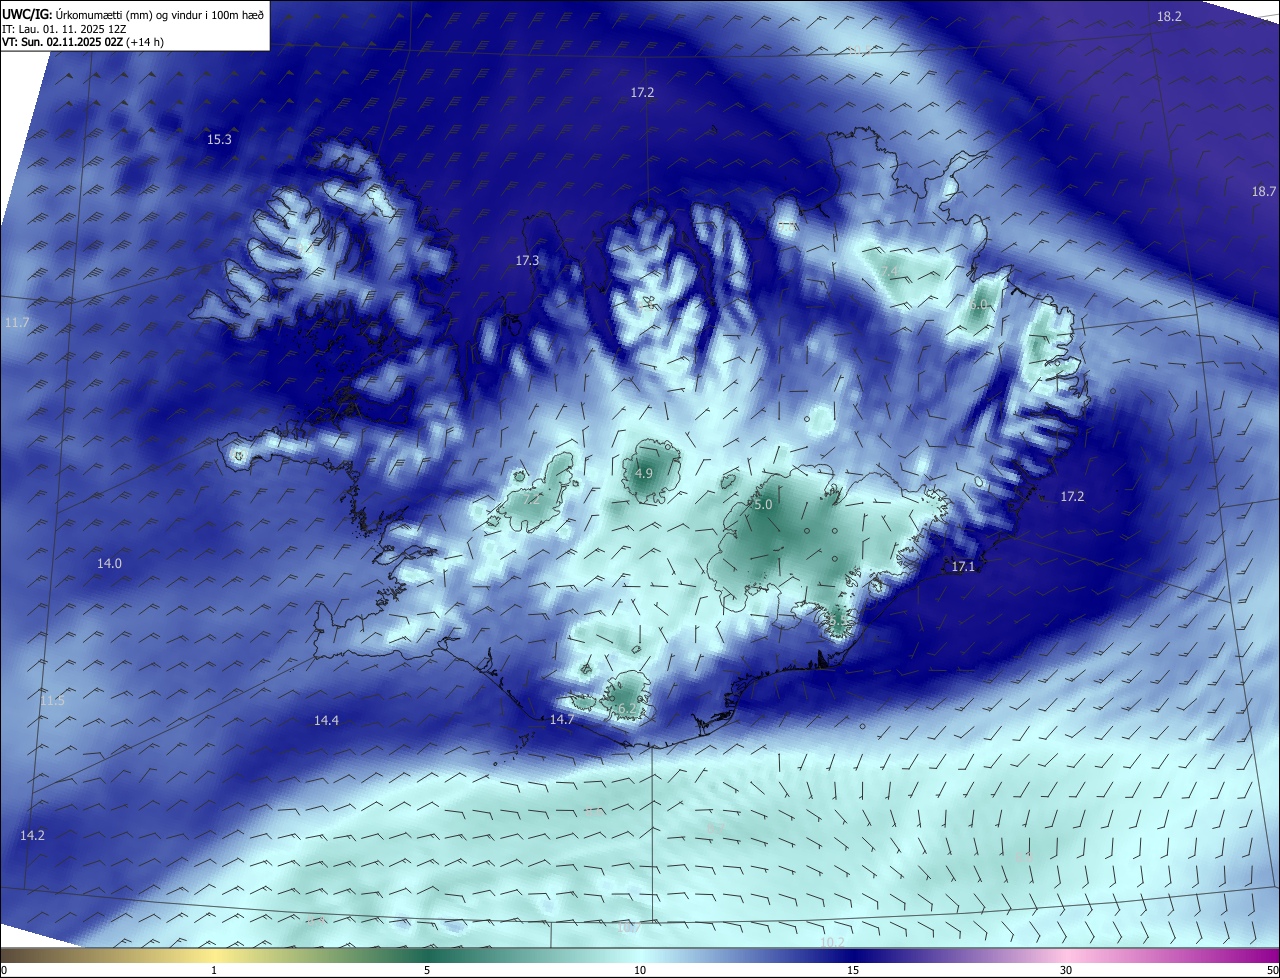Click the 6.2 value label
The width and height of the screenshot is (1280, 978).
point(626,709)
